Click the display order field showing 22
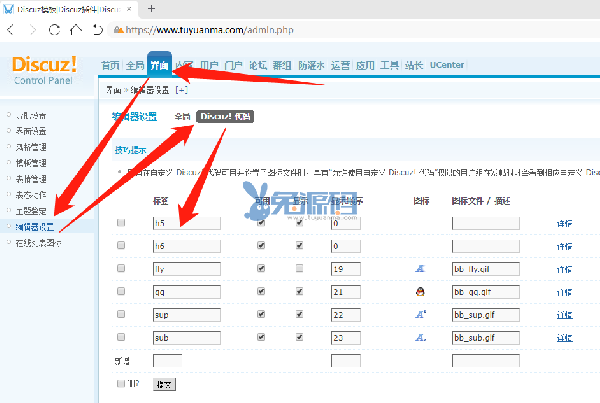The image size is (600, 403). pyautogui.click(x=346, y=315)
